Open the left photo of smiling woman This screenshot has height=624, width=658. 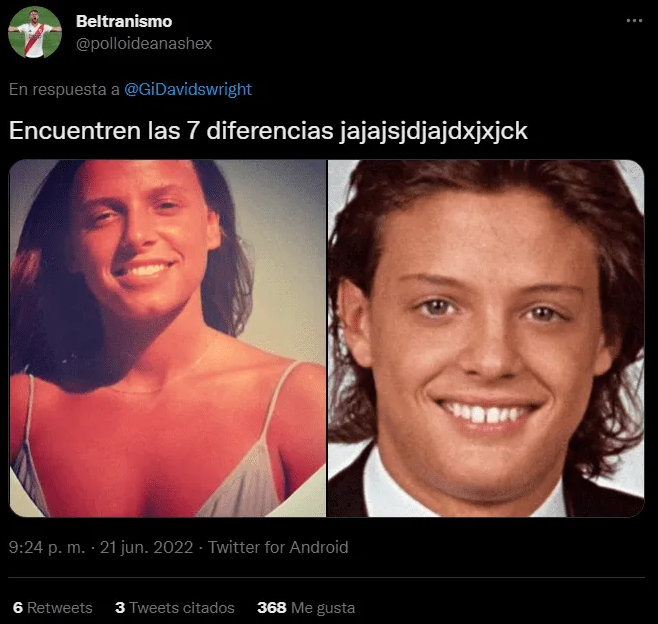(167, 338)
